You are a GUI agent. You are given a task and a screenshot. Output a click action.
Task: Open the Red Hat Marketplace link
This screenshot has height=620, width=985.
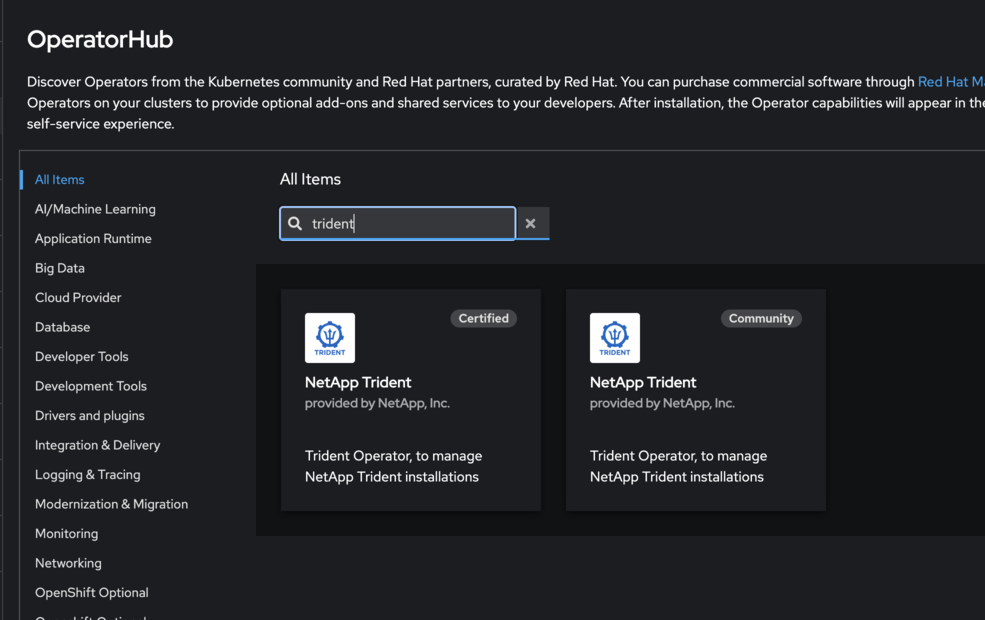tap(950, 82)
